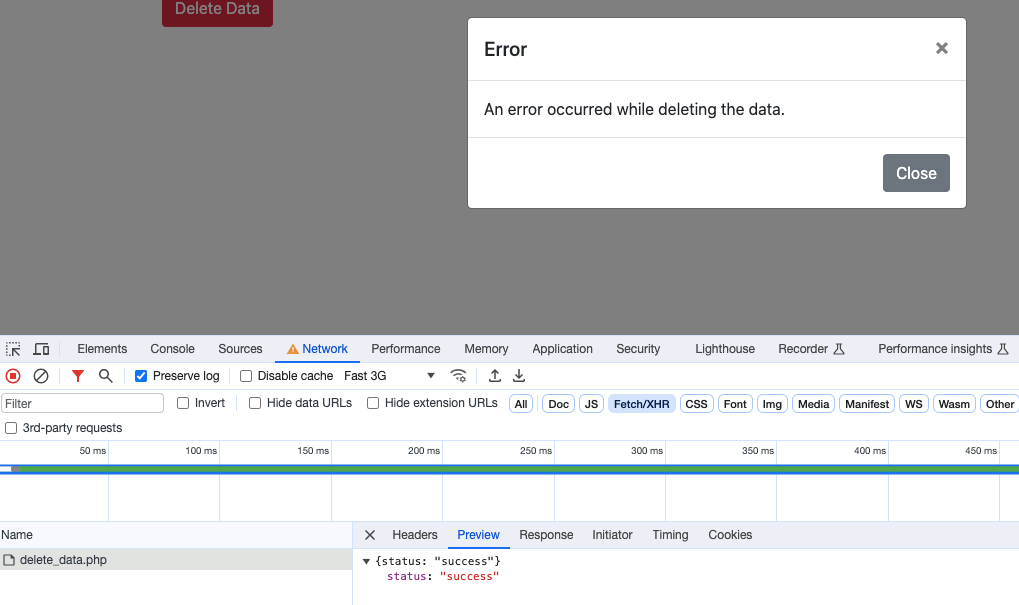
Task: Click the Delete Data button
Action: click(217, 12)
